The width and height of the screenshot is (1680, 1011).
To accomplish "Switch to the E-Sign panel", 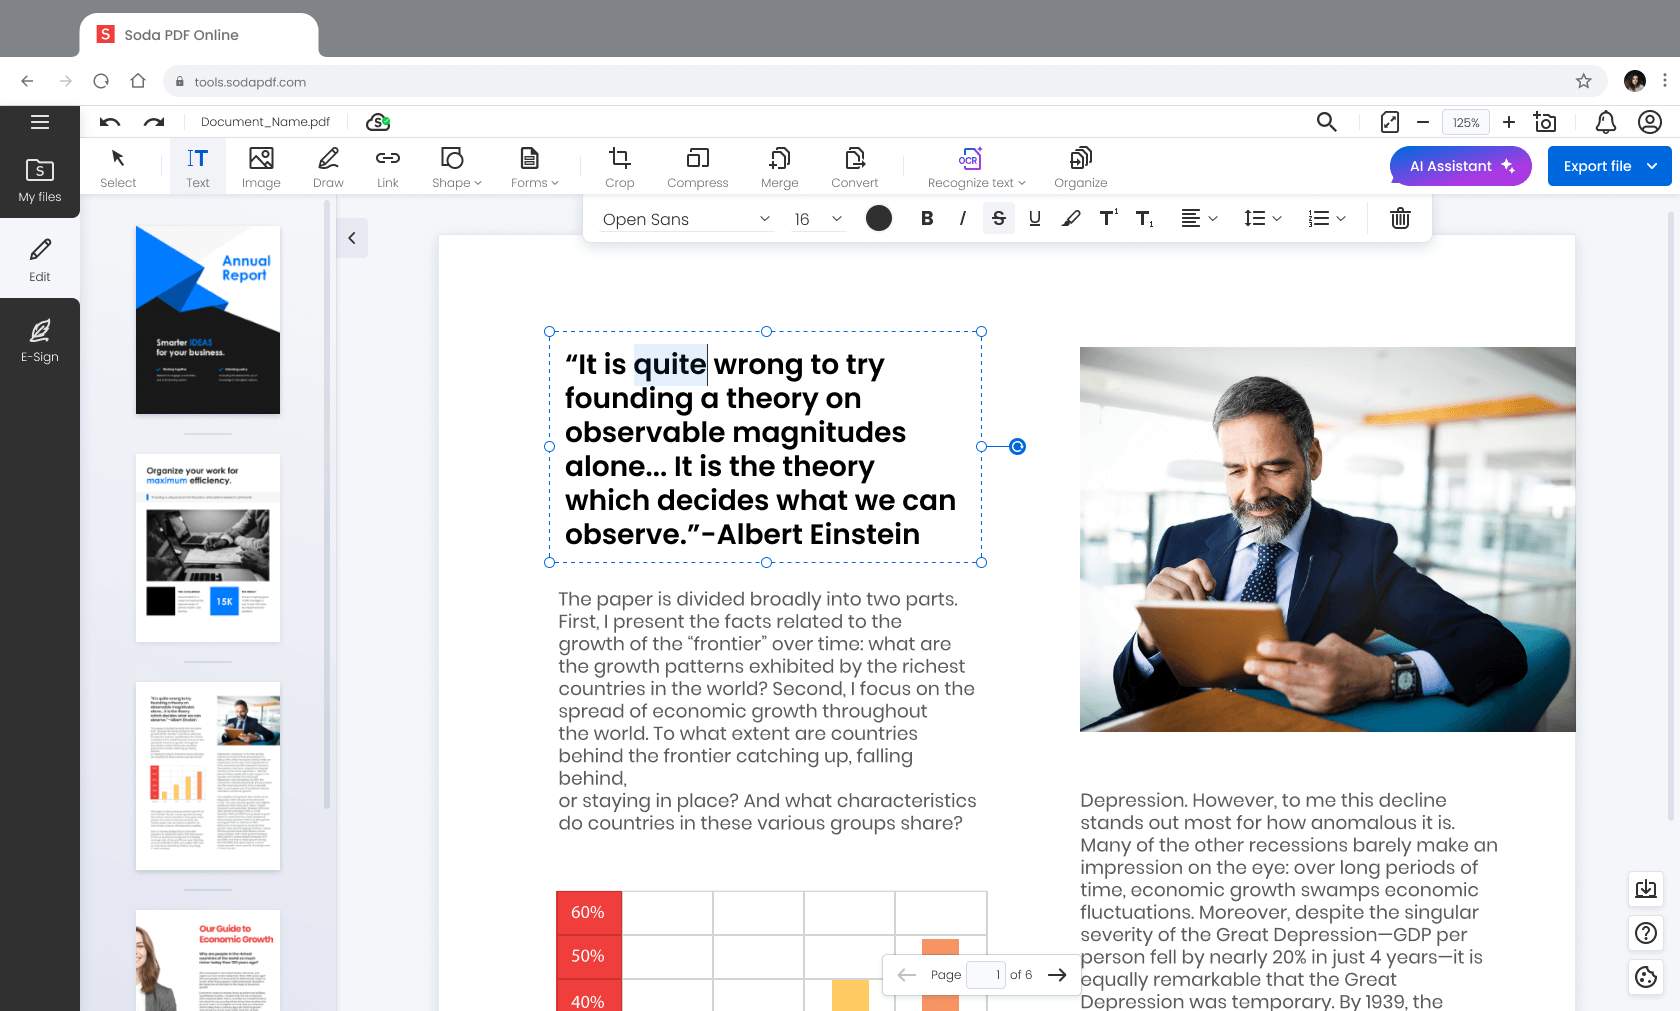I will coord(40,340).
